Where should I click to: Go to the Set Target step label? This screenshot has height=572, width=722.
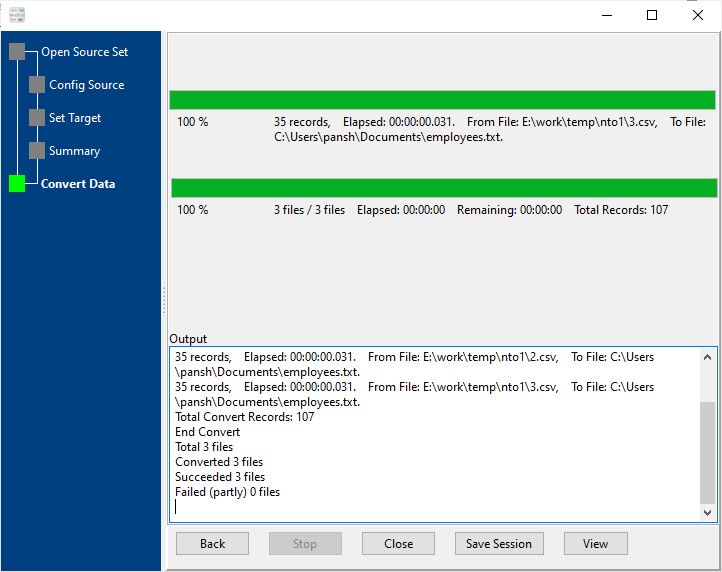click(75, 118)
